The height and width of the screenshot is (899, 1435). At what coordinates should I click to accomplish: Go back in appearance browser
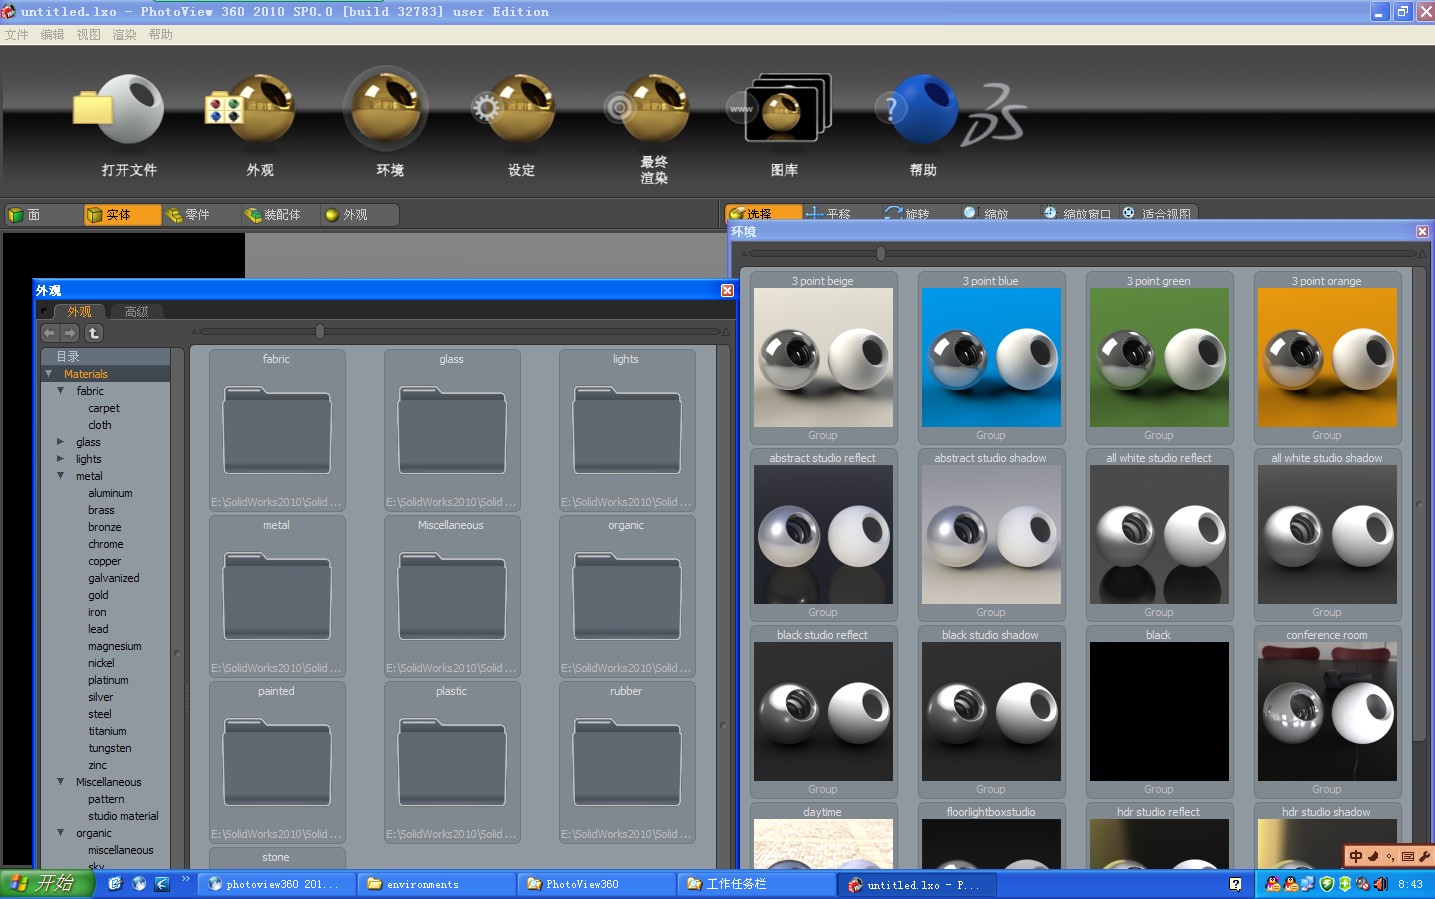coord(49,333)
